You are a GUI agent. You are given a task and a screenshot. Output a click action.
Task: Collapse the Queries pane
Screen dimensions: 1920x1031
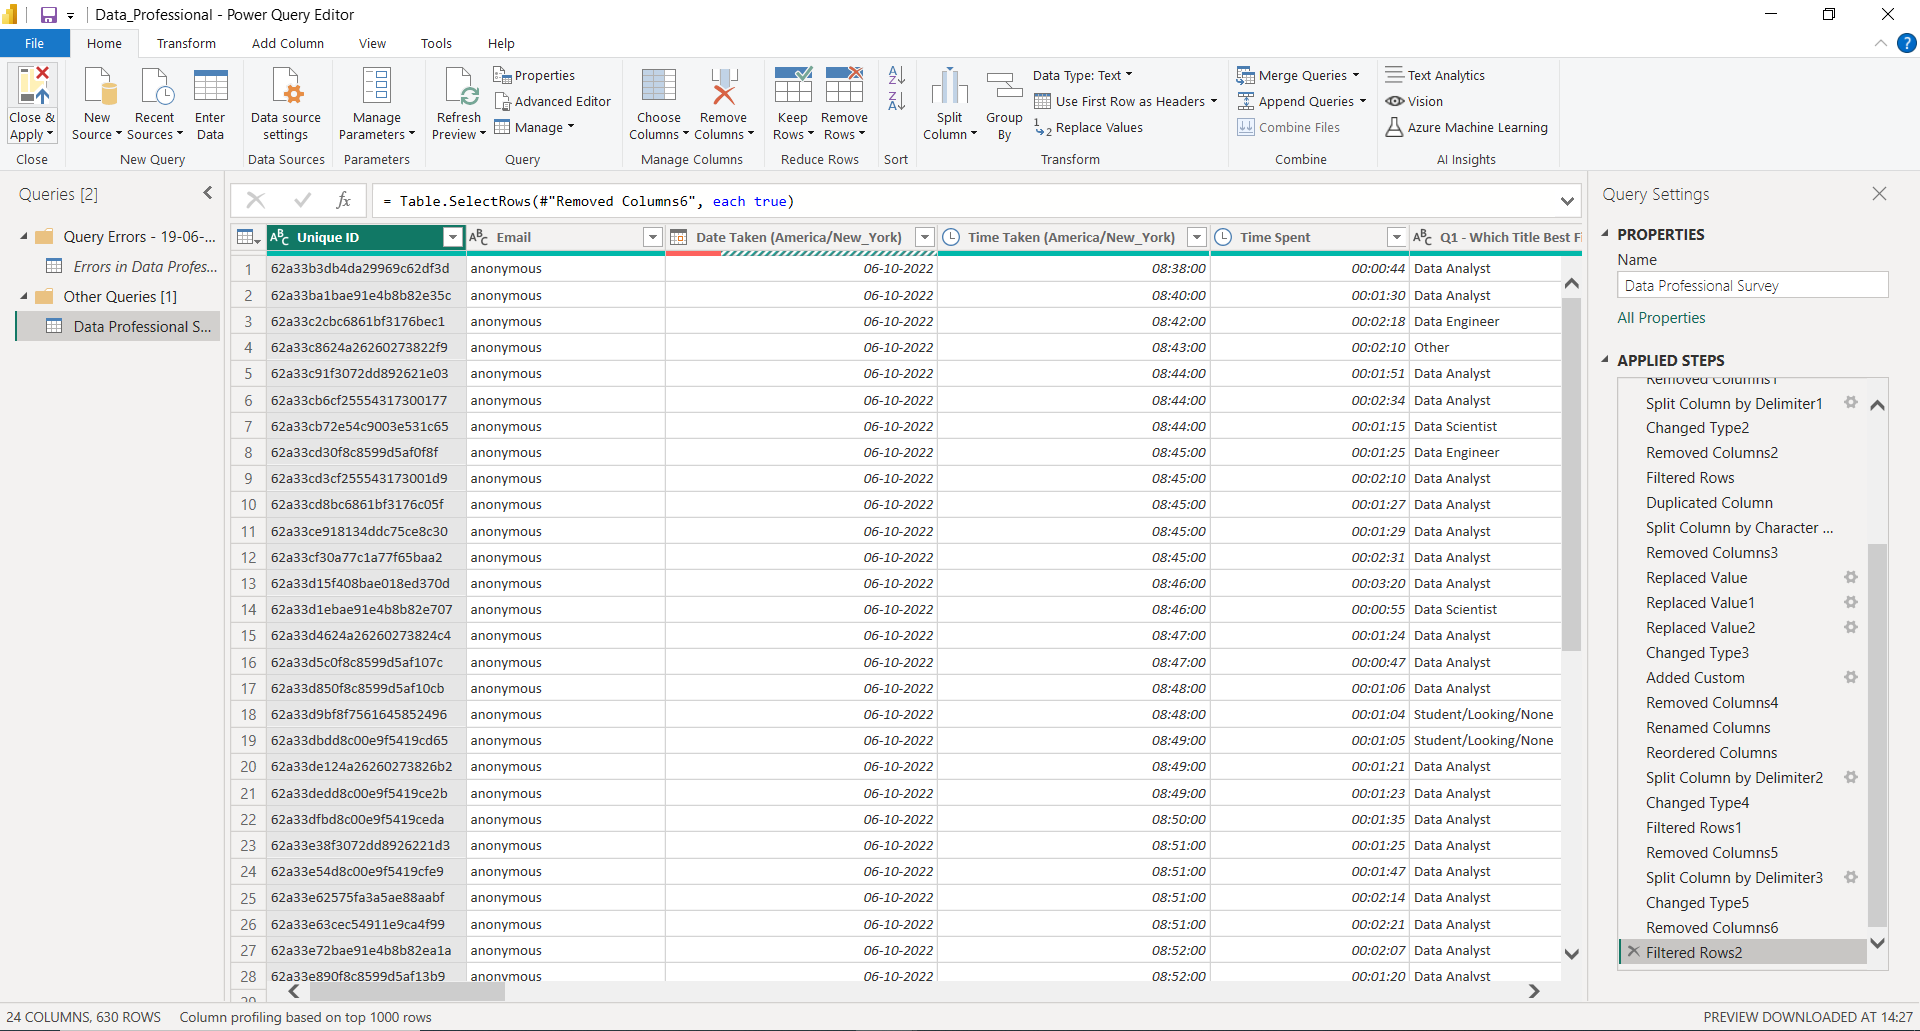pyautogui.click(x=208, y=193)
